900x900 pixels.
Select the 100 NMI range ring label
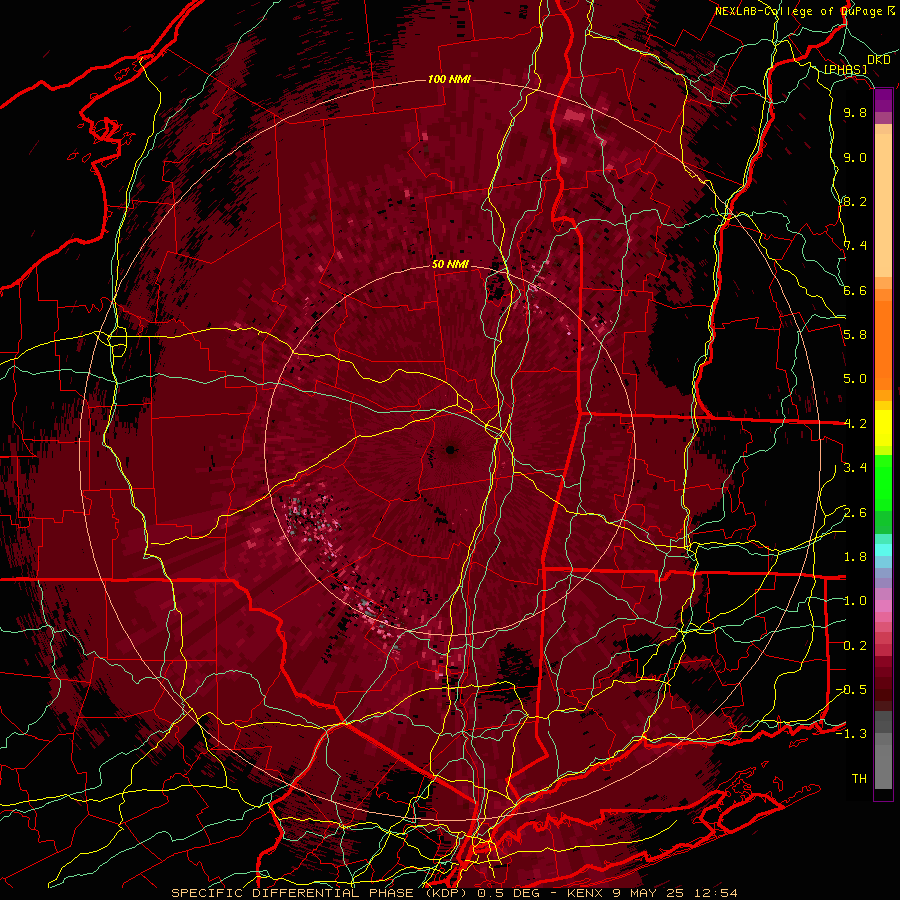pos(449,79)
